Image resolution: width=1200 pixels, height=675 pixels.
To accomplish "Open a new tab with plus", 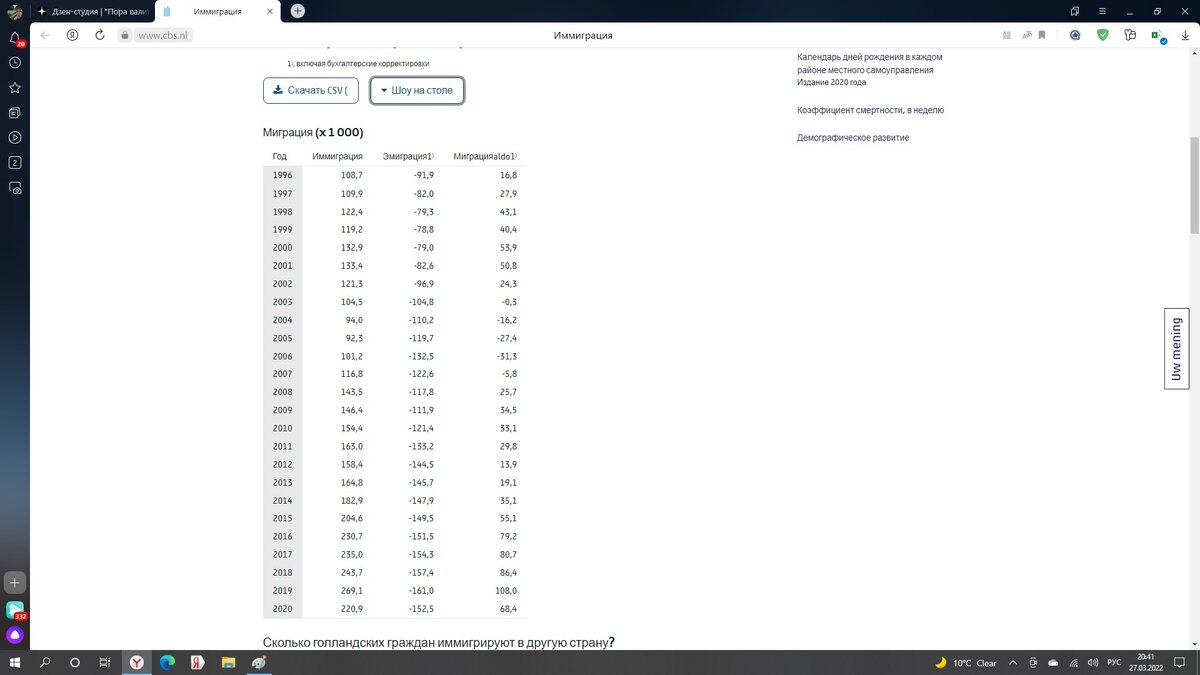I will pyautogui.click(x=298, y=10).
